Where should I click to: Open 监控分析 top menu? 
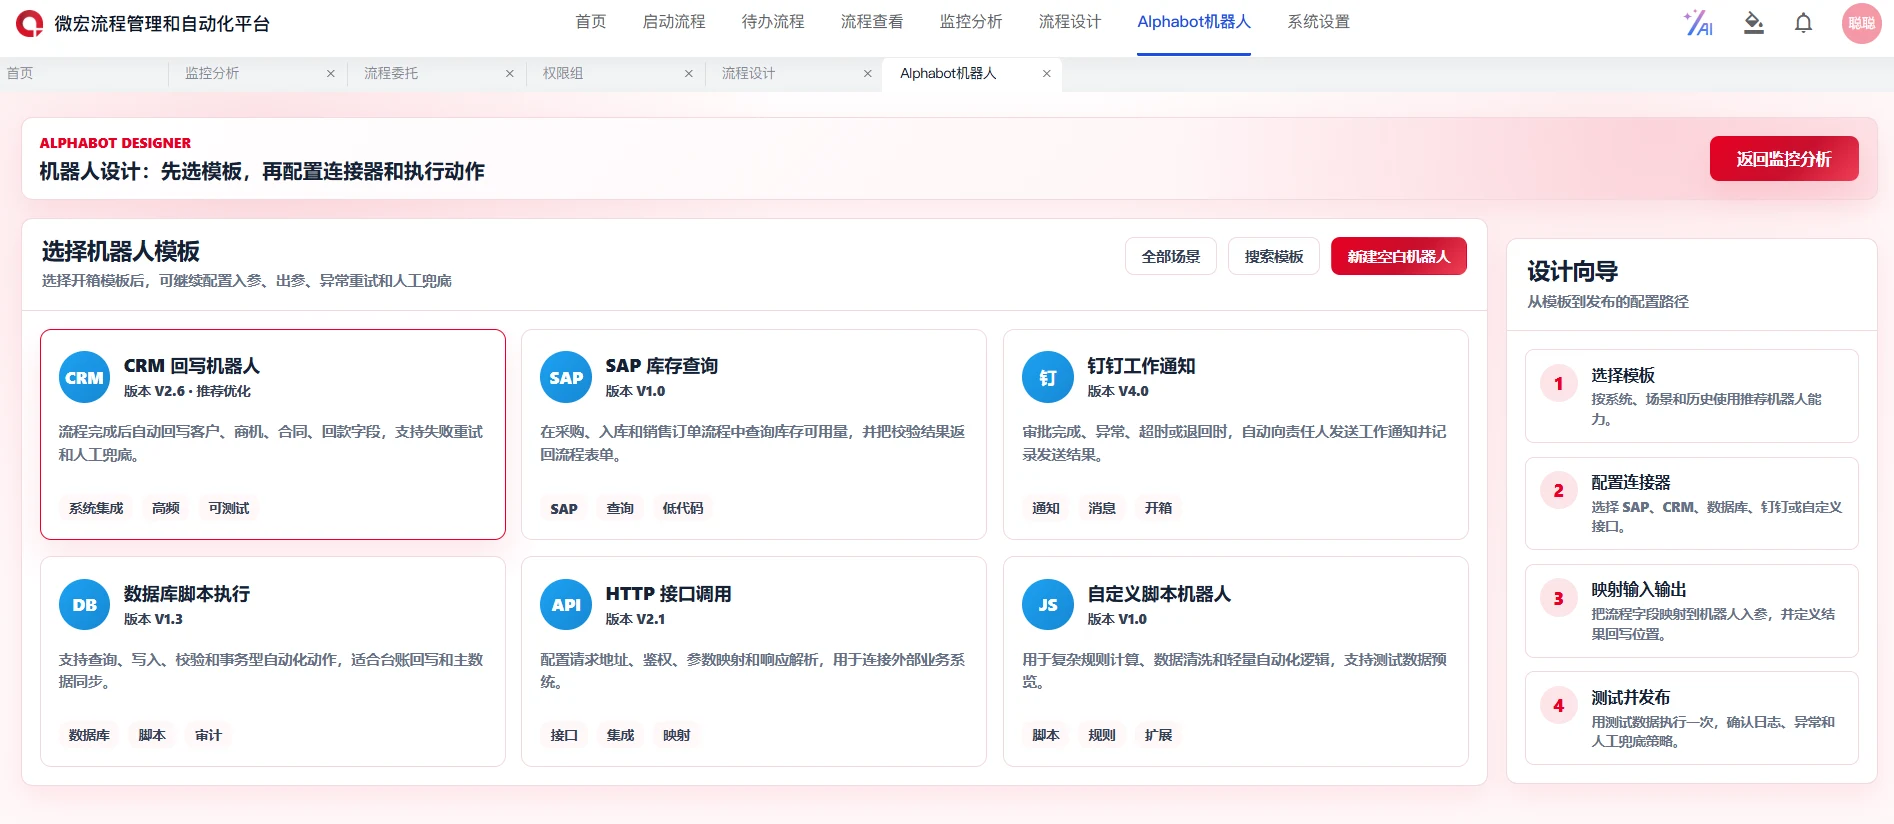click(971, 22)
